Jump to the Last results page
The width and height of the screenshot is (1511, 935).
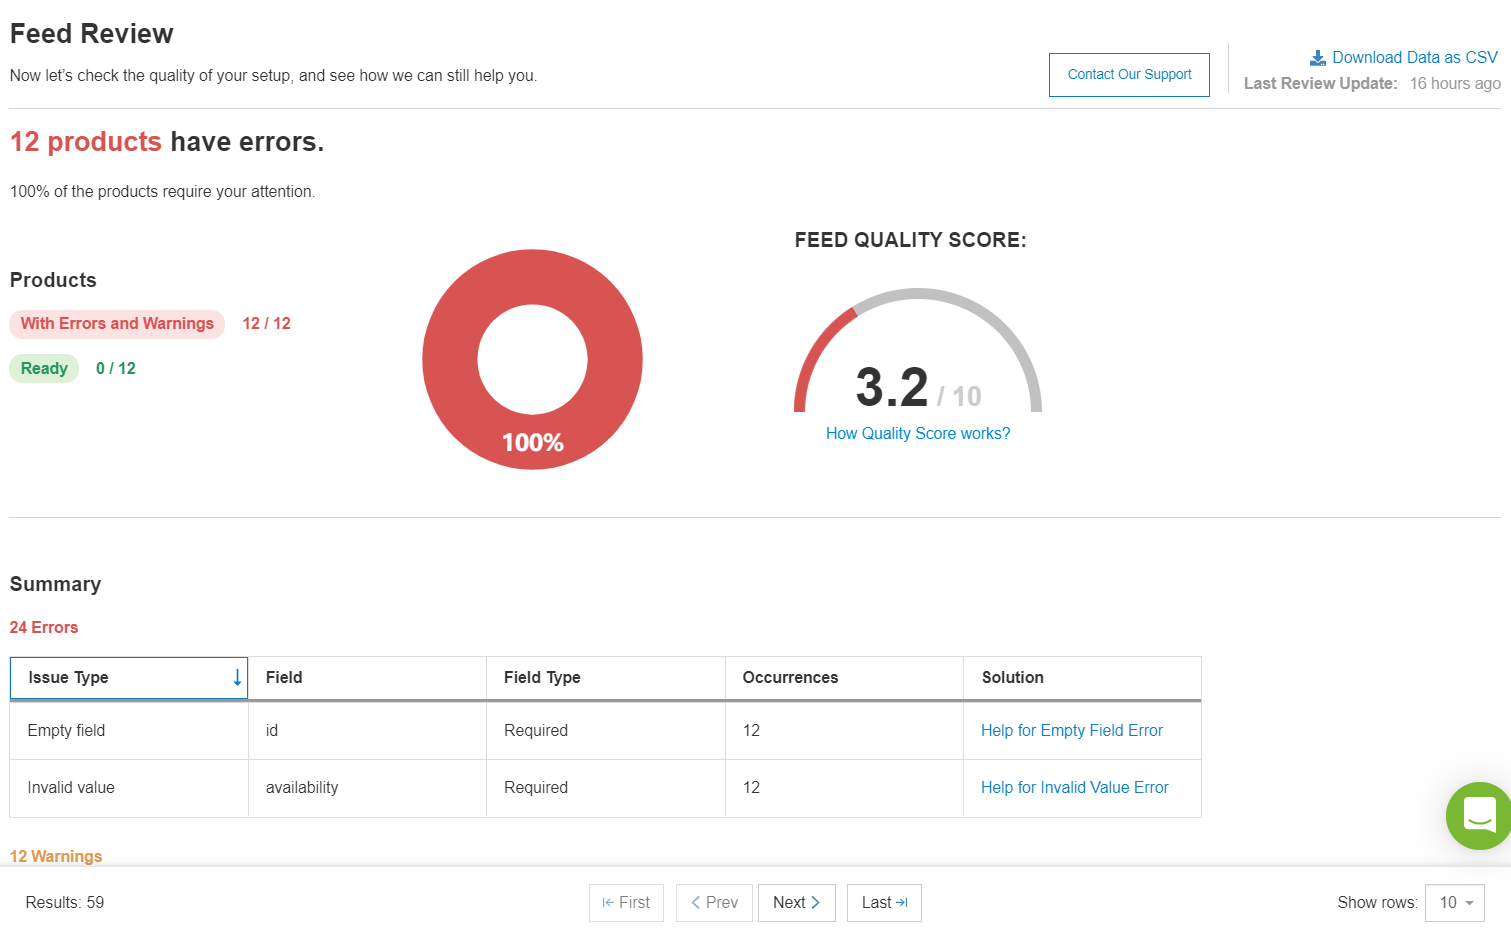(884, 903)
